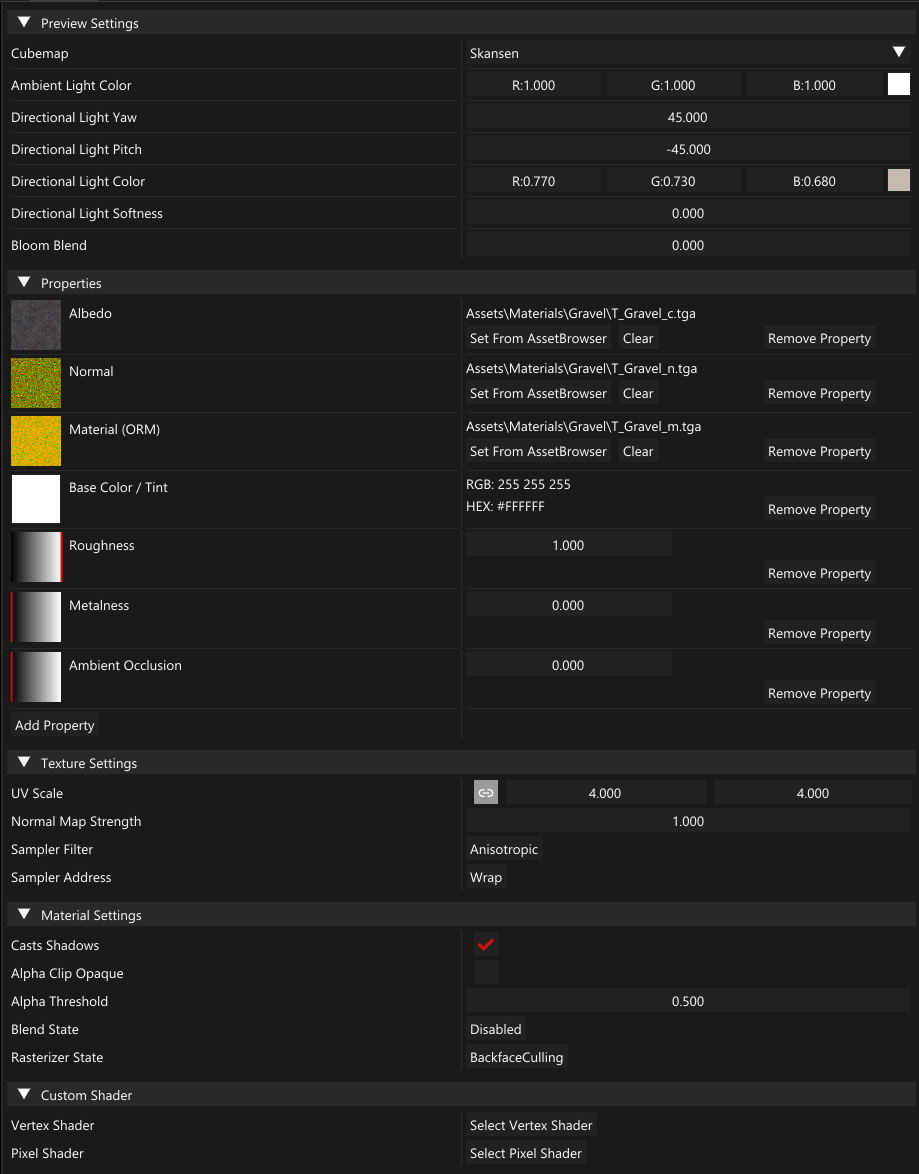Open the Cubemap Skansen dropdown
This screenshot has height=1174, width=919.
coord(687,53)
